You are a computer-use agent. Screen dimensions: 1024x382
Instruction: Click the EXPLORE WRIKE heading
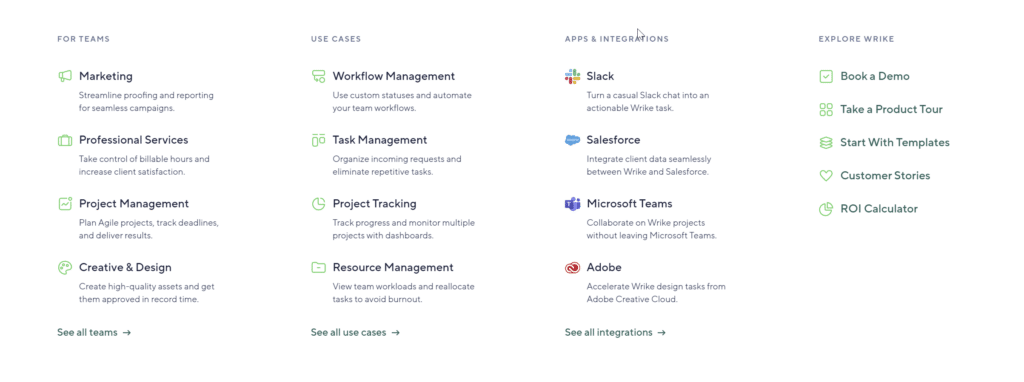pyautogui.click(x=856, y=39)
